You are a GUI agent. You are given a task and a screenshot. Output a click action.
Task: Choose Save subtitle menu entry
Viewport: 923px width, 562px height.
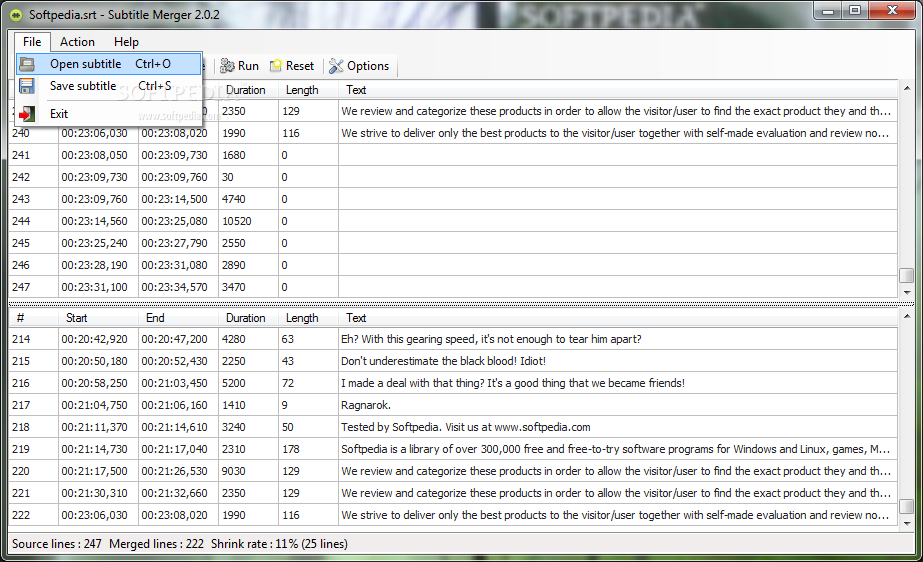coord(108,86)
